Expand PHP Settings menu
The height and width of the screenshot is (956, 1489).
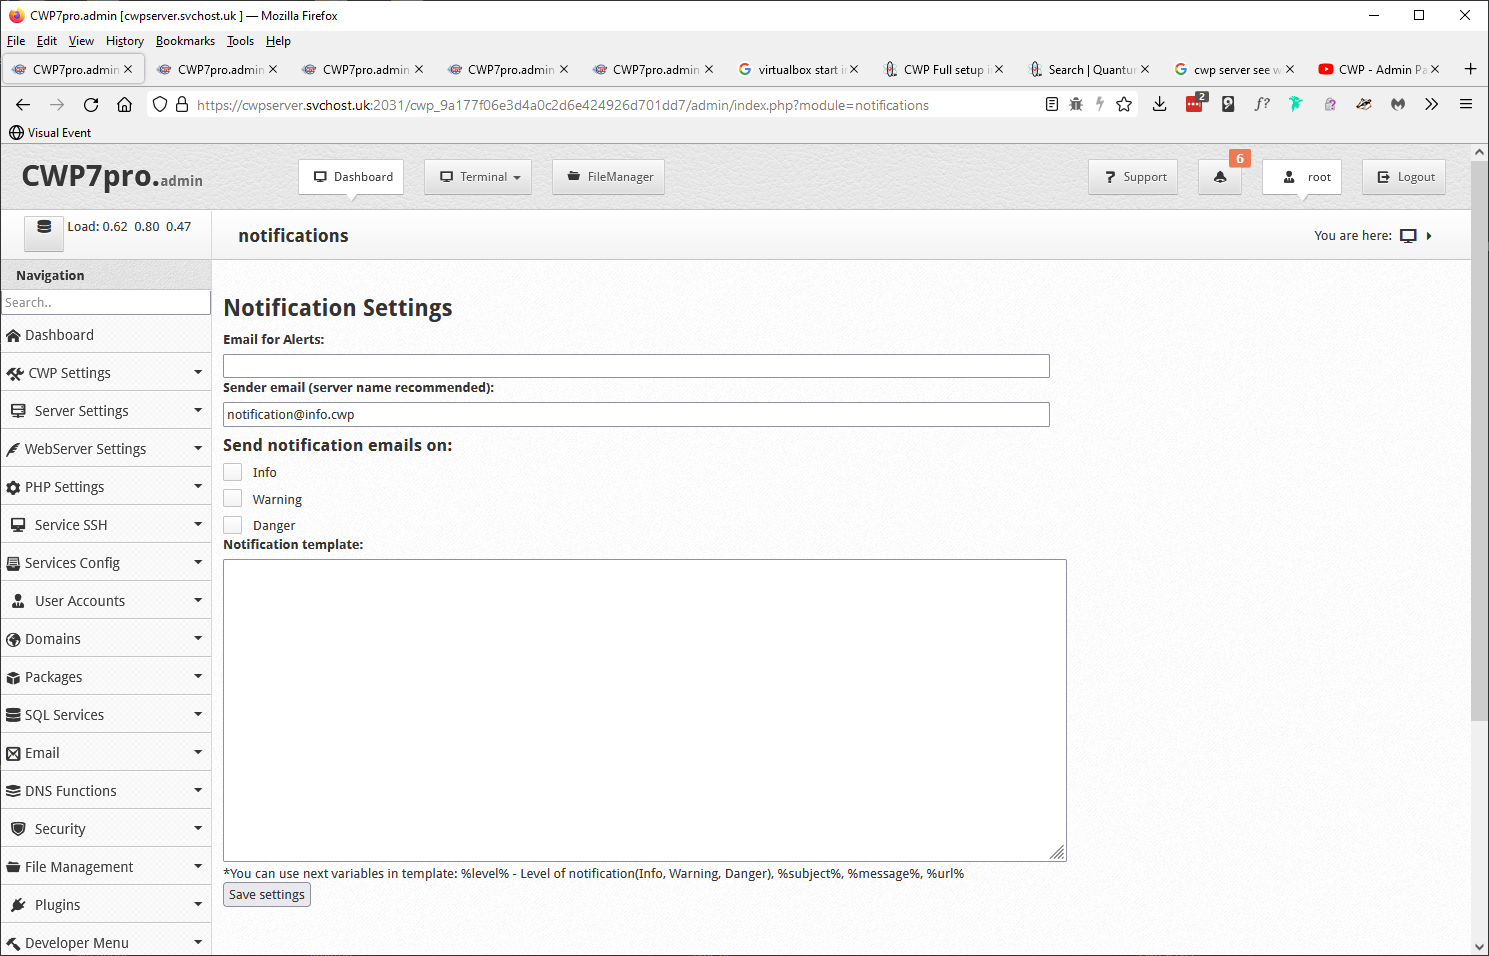pos(105,487)
